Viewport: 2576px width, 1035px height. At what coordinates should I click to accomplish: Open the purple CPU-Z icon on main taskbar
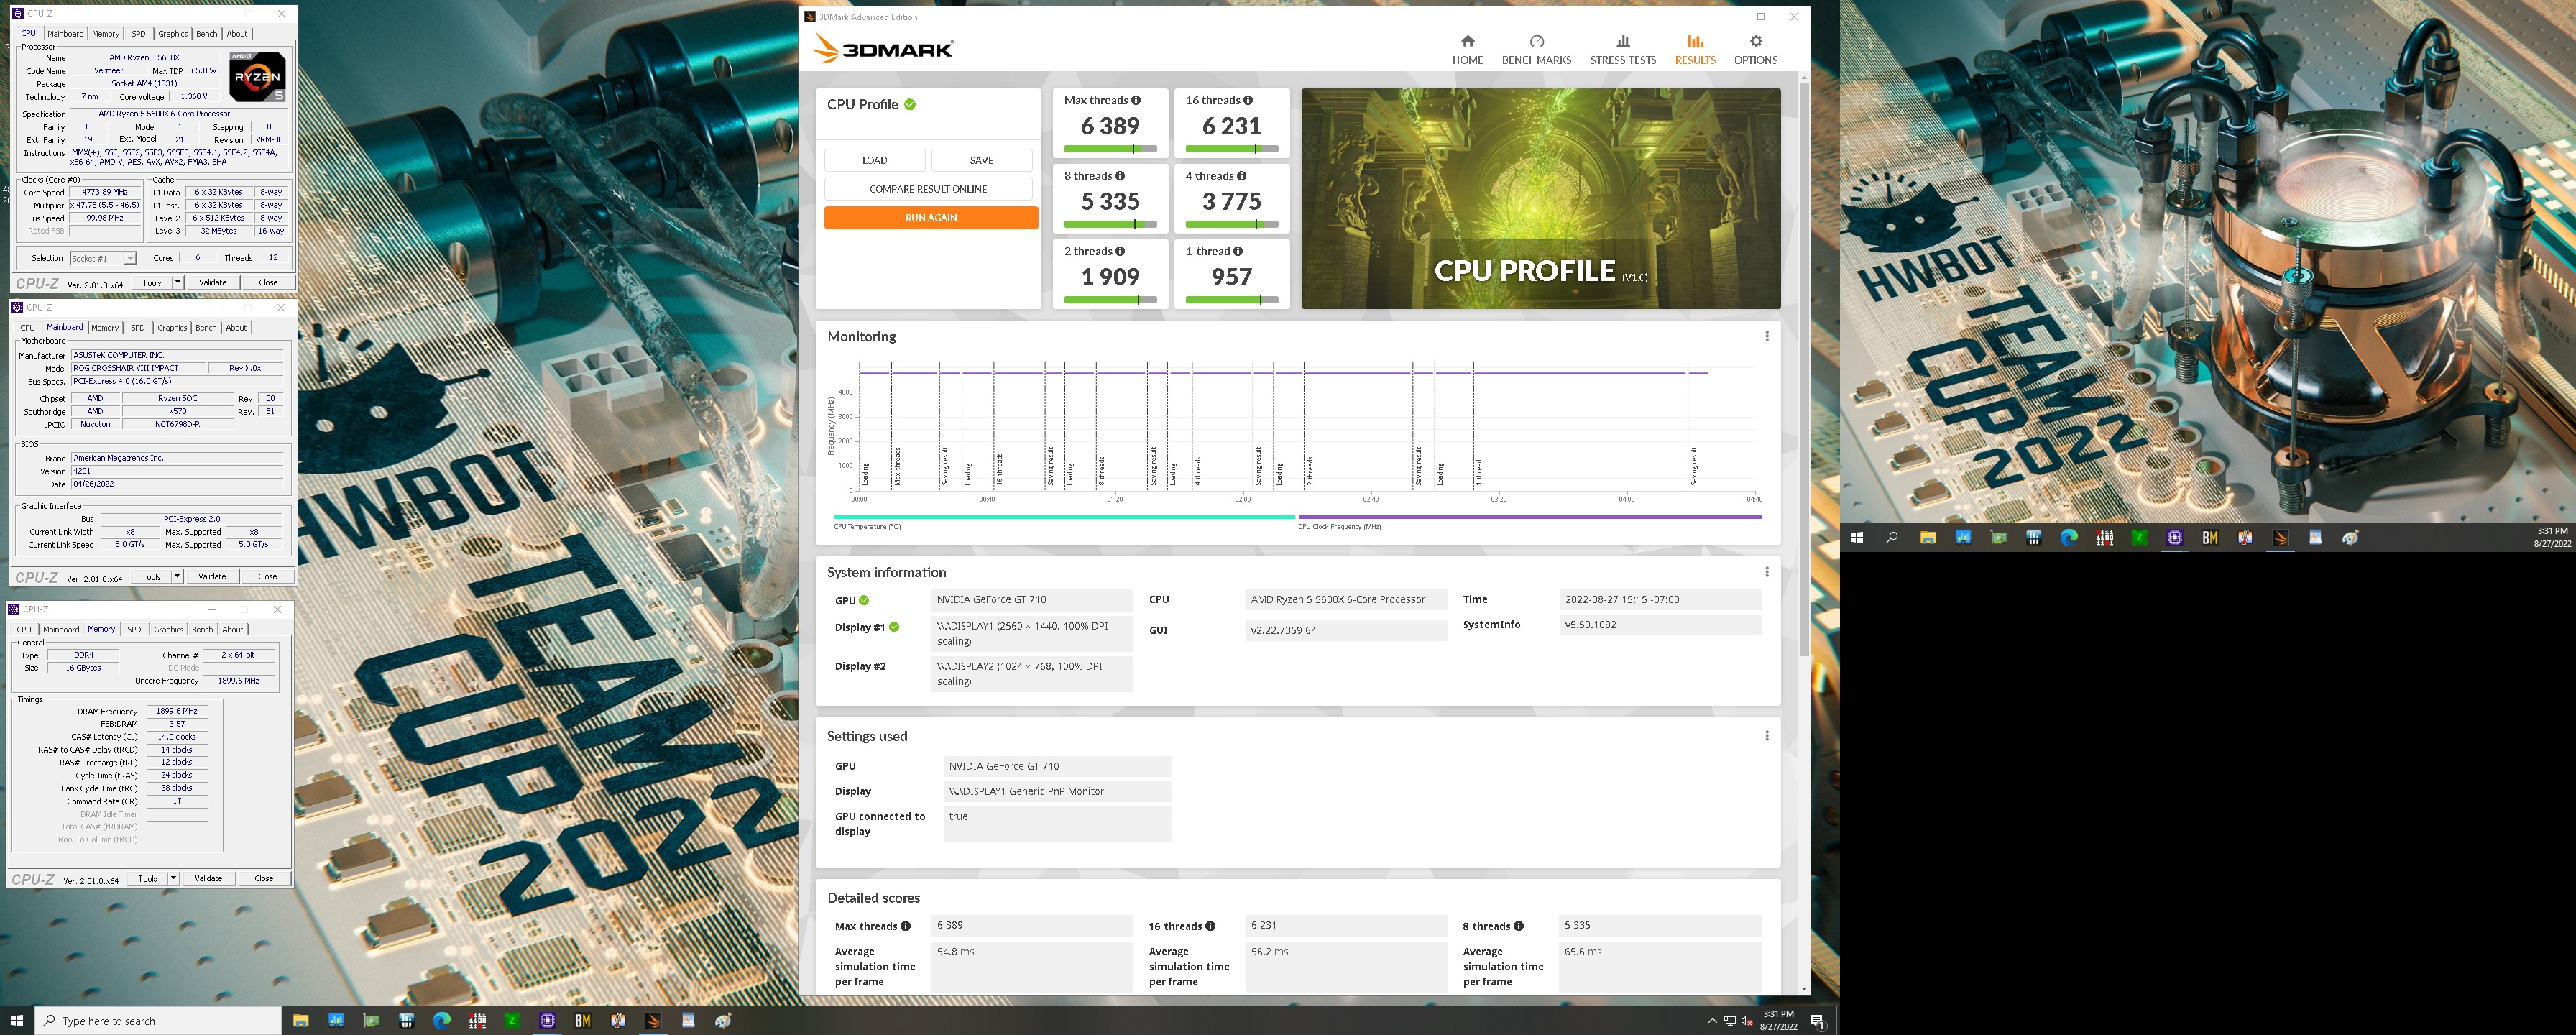547,1021
